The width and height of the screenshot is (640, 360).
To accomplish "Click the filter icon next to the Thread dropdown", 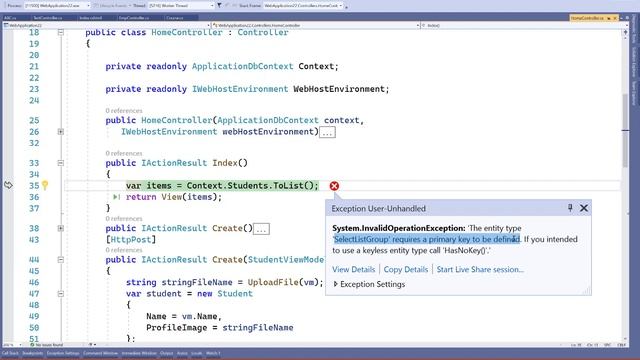I will pos(219,6).
